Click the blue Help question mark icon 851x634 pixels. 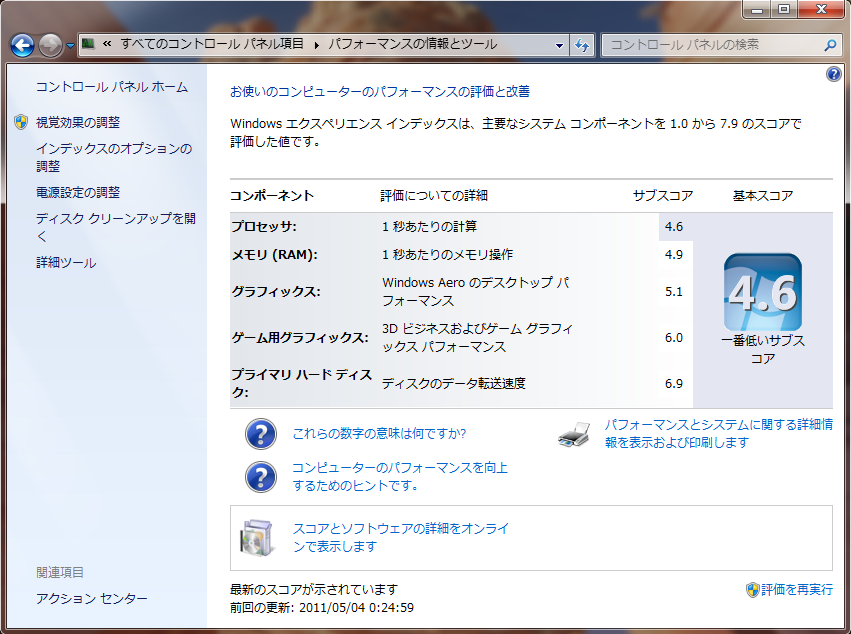pos(834,74)
